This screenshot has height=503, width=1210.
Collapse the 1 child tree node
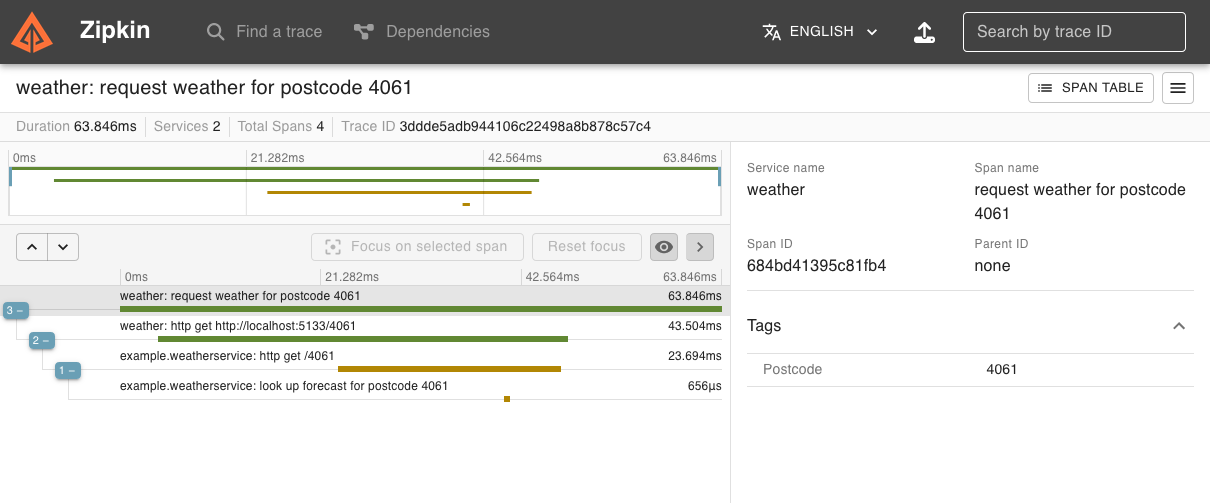click(x=68, y=371)
